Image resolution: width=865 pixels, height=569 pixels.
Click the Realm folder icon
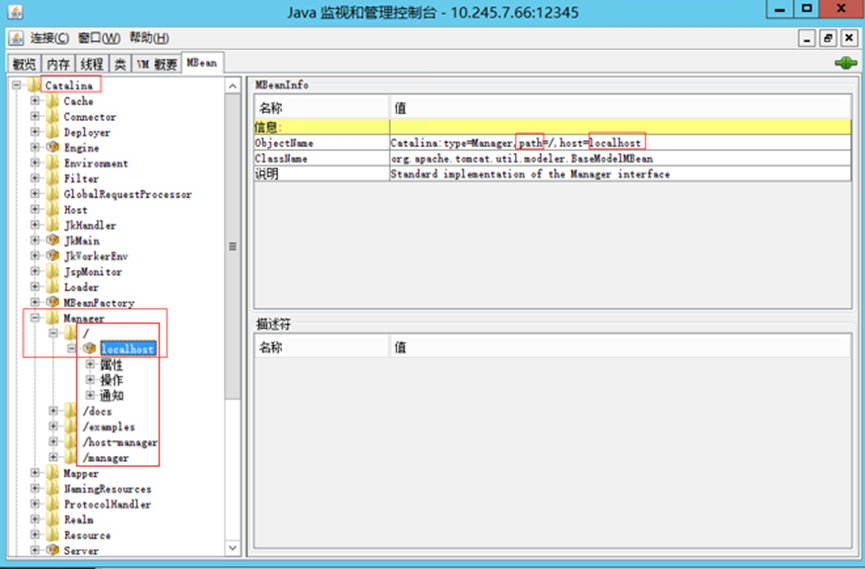(53, 519)
